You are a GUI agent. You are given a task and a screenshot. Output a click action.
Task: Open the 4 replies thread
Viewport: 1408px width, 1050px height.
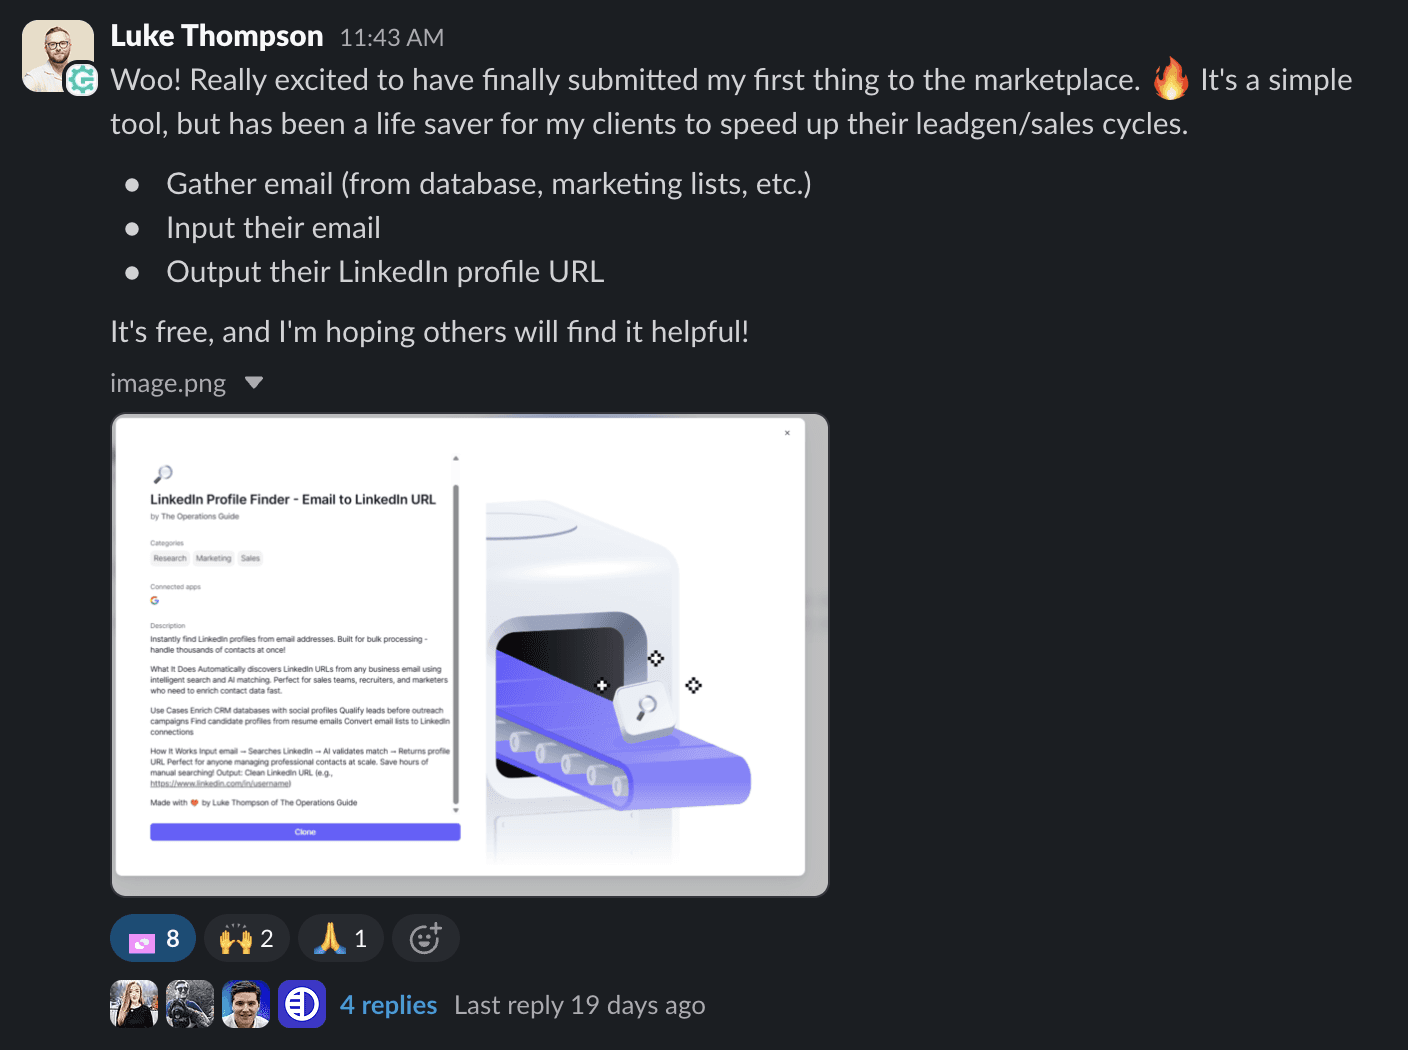click(388, 1005)
